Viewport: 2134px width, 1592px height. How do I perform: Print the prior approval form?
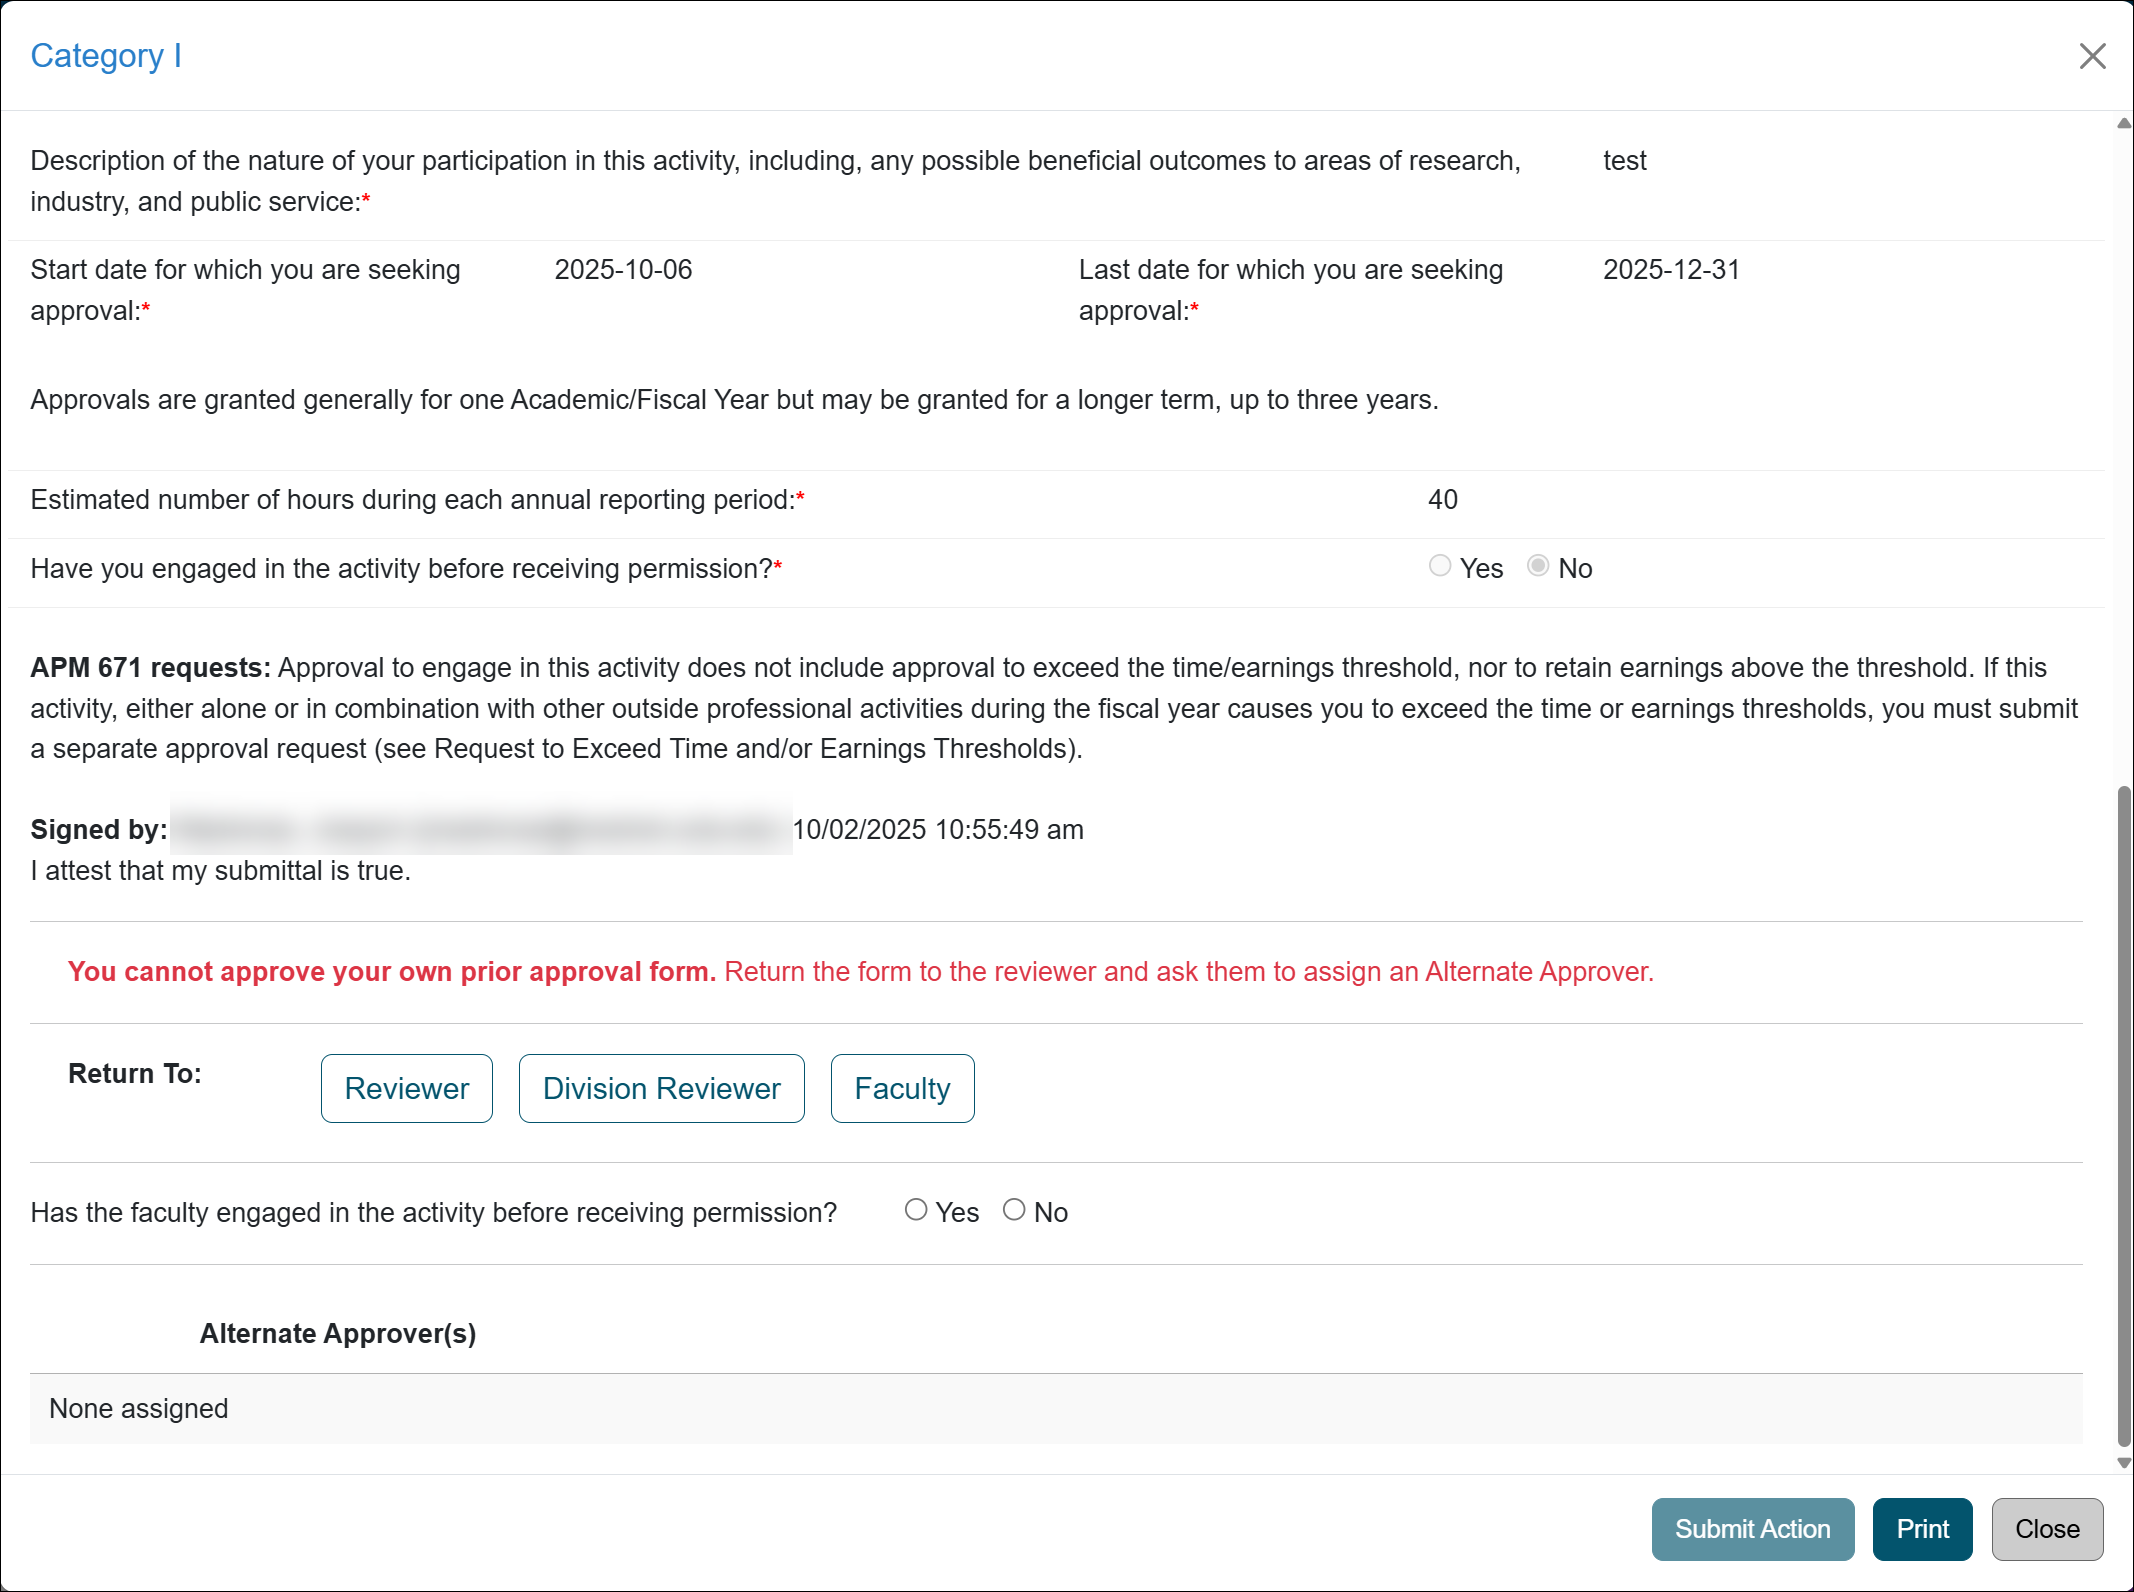(1922, 1529)
